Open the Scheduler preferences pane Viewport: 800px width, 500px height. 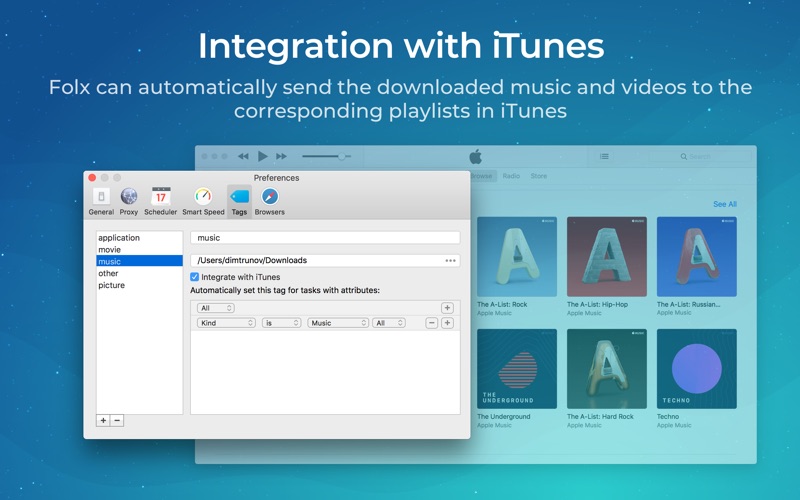160,201
